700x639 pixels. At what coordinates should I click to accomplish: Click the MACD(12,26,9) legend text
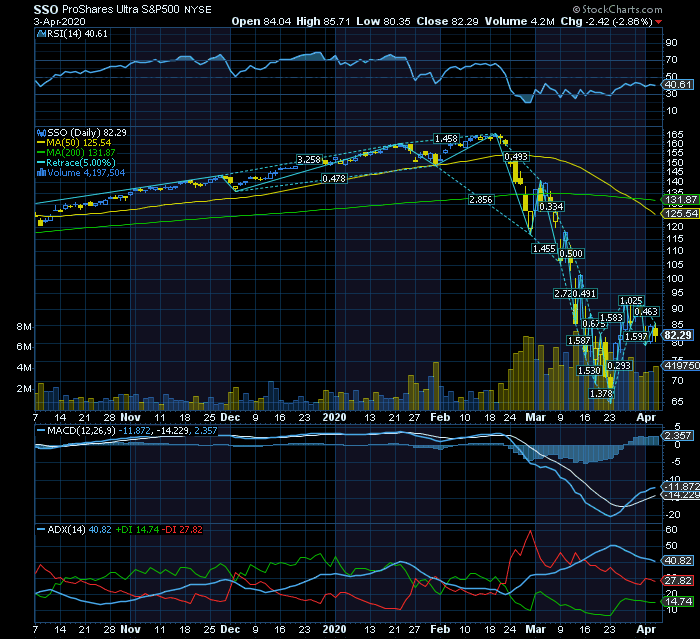tap(81, 431)
